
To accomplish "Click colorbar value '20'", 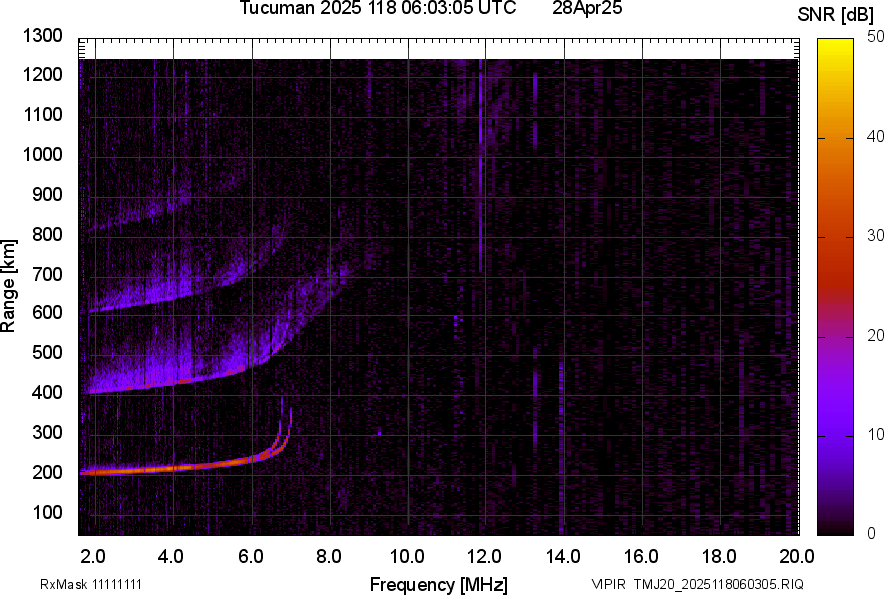I will coord(876,335).
